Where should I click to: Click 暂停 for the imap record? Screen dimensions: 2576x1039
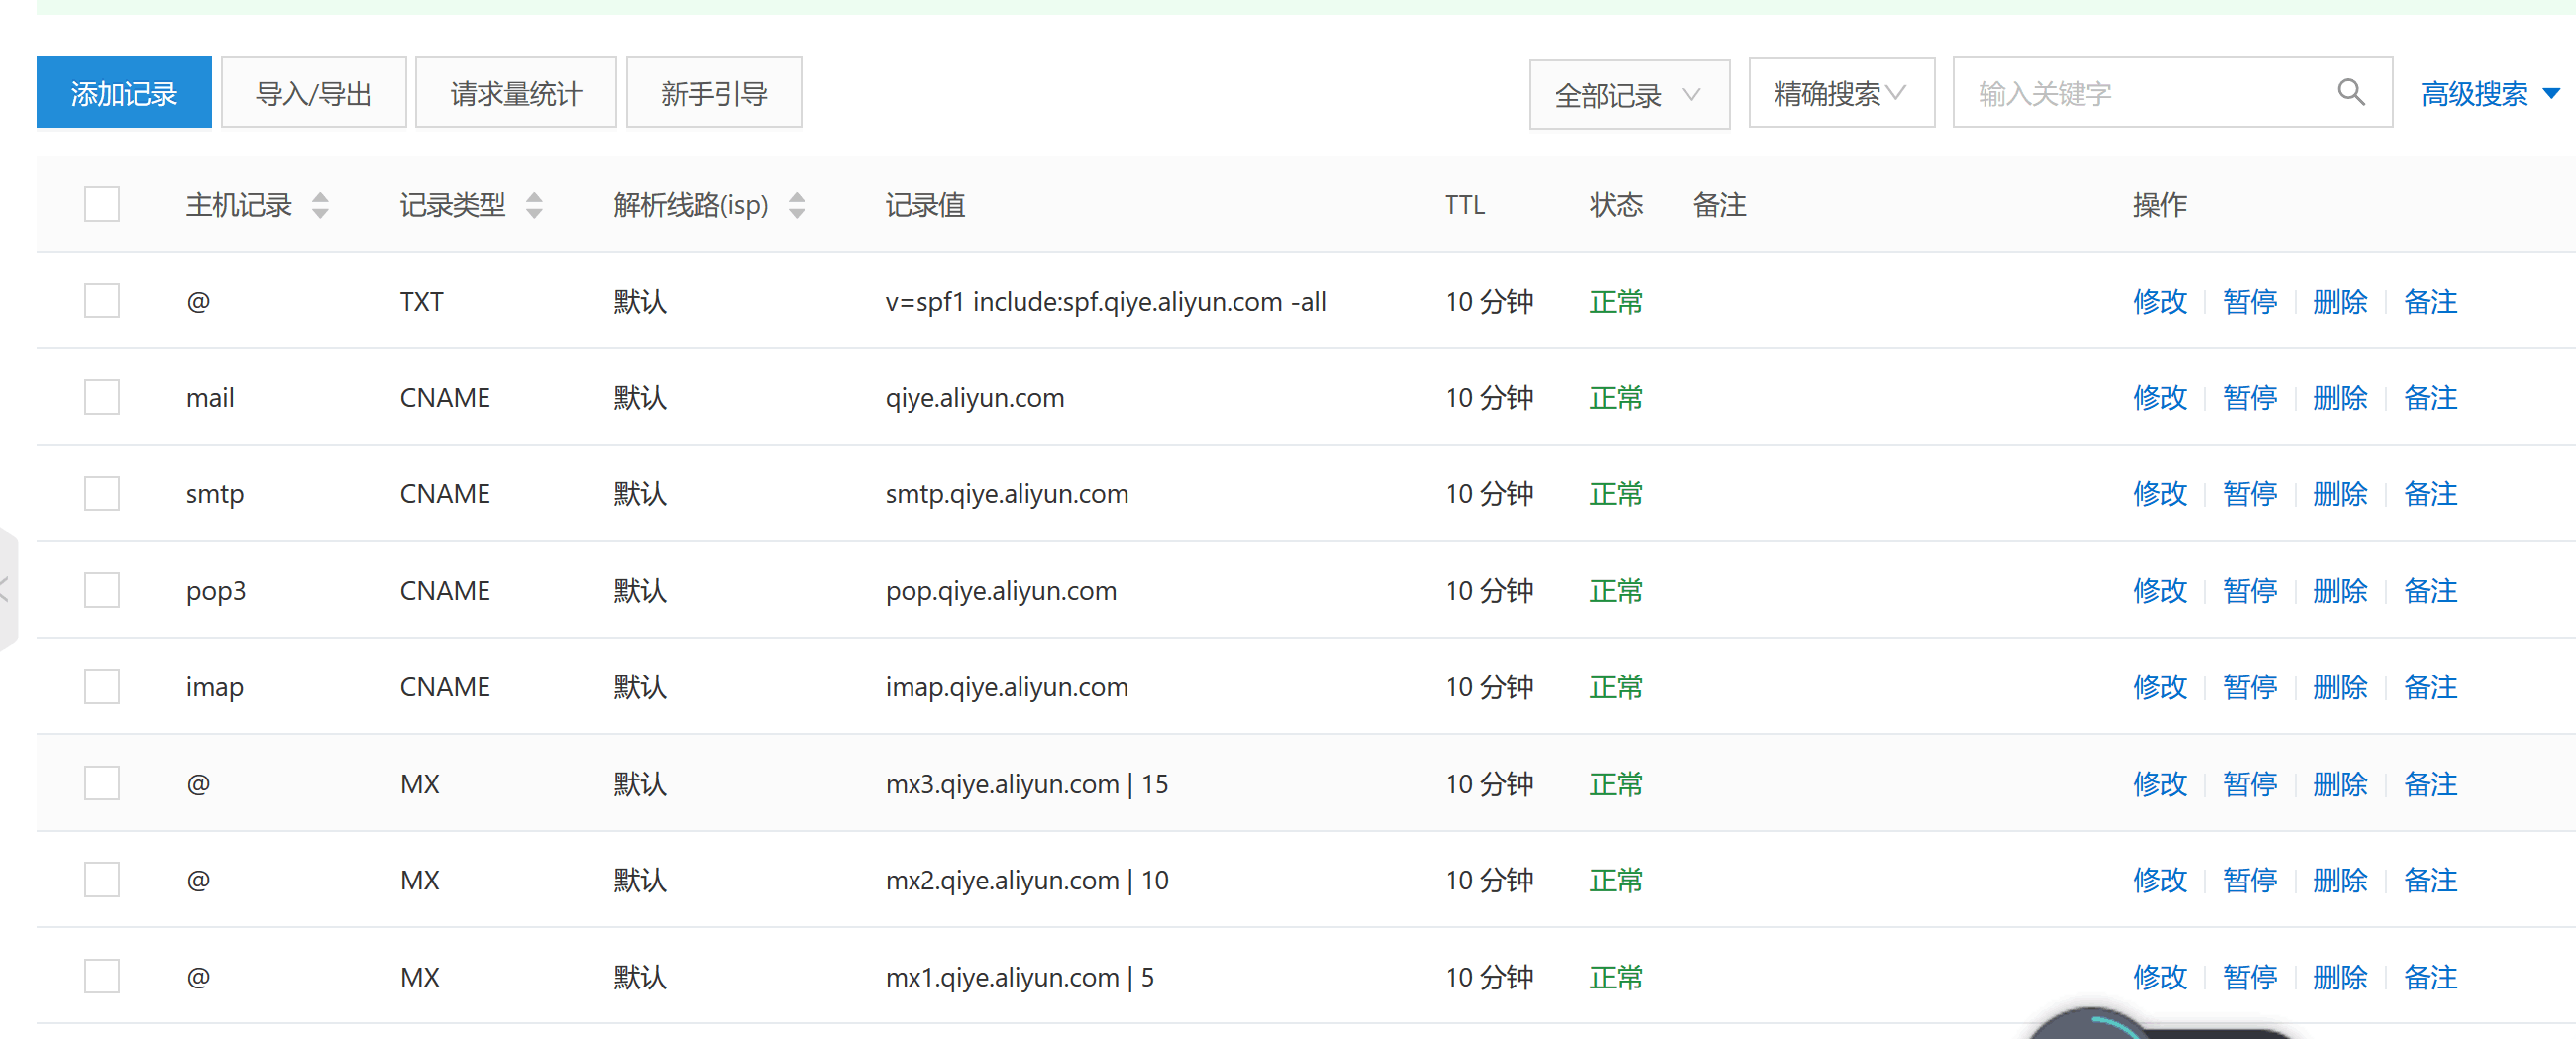(2250, 686)
